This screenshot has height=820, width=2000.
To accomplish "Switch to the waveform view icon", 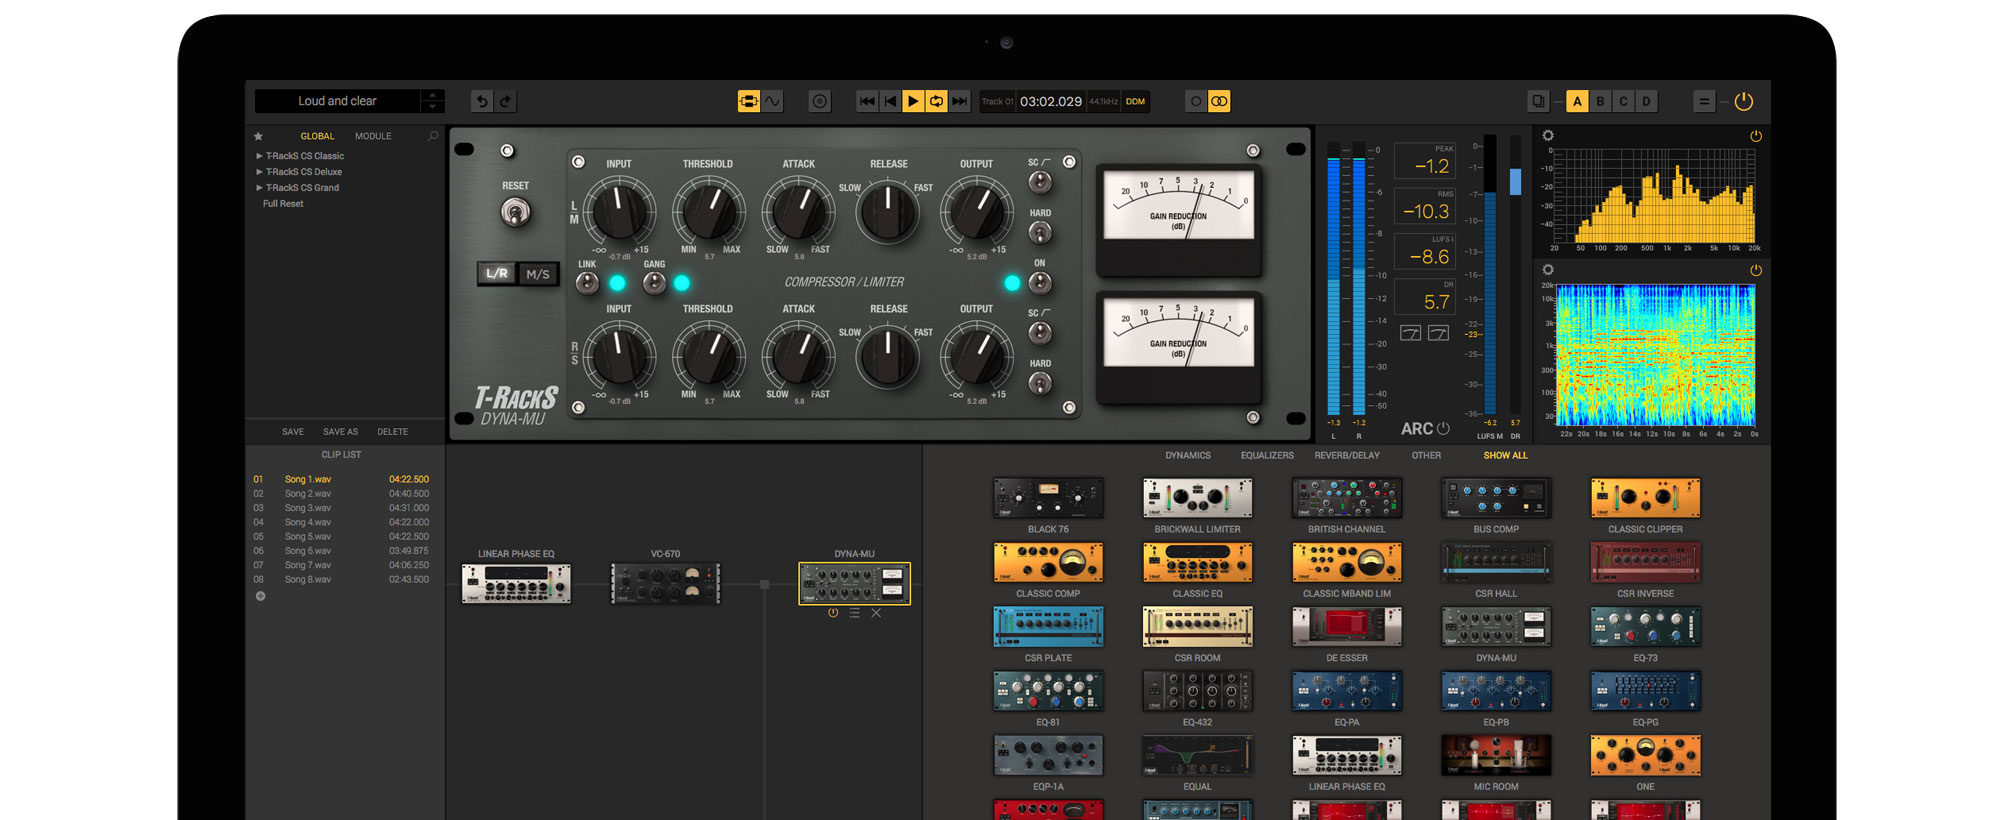I will (772, 101).
